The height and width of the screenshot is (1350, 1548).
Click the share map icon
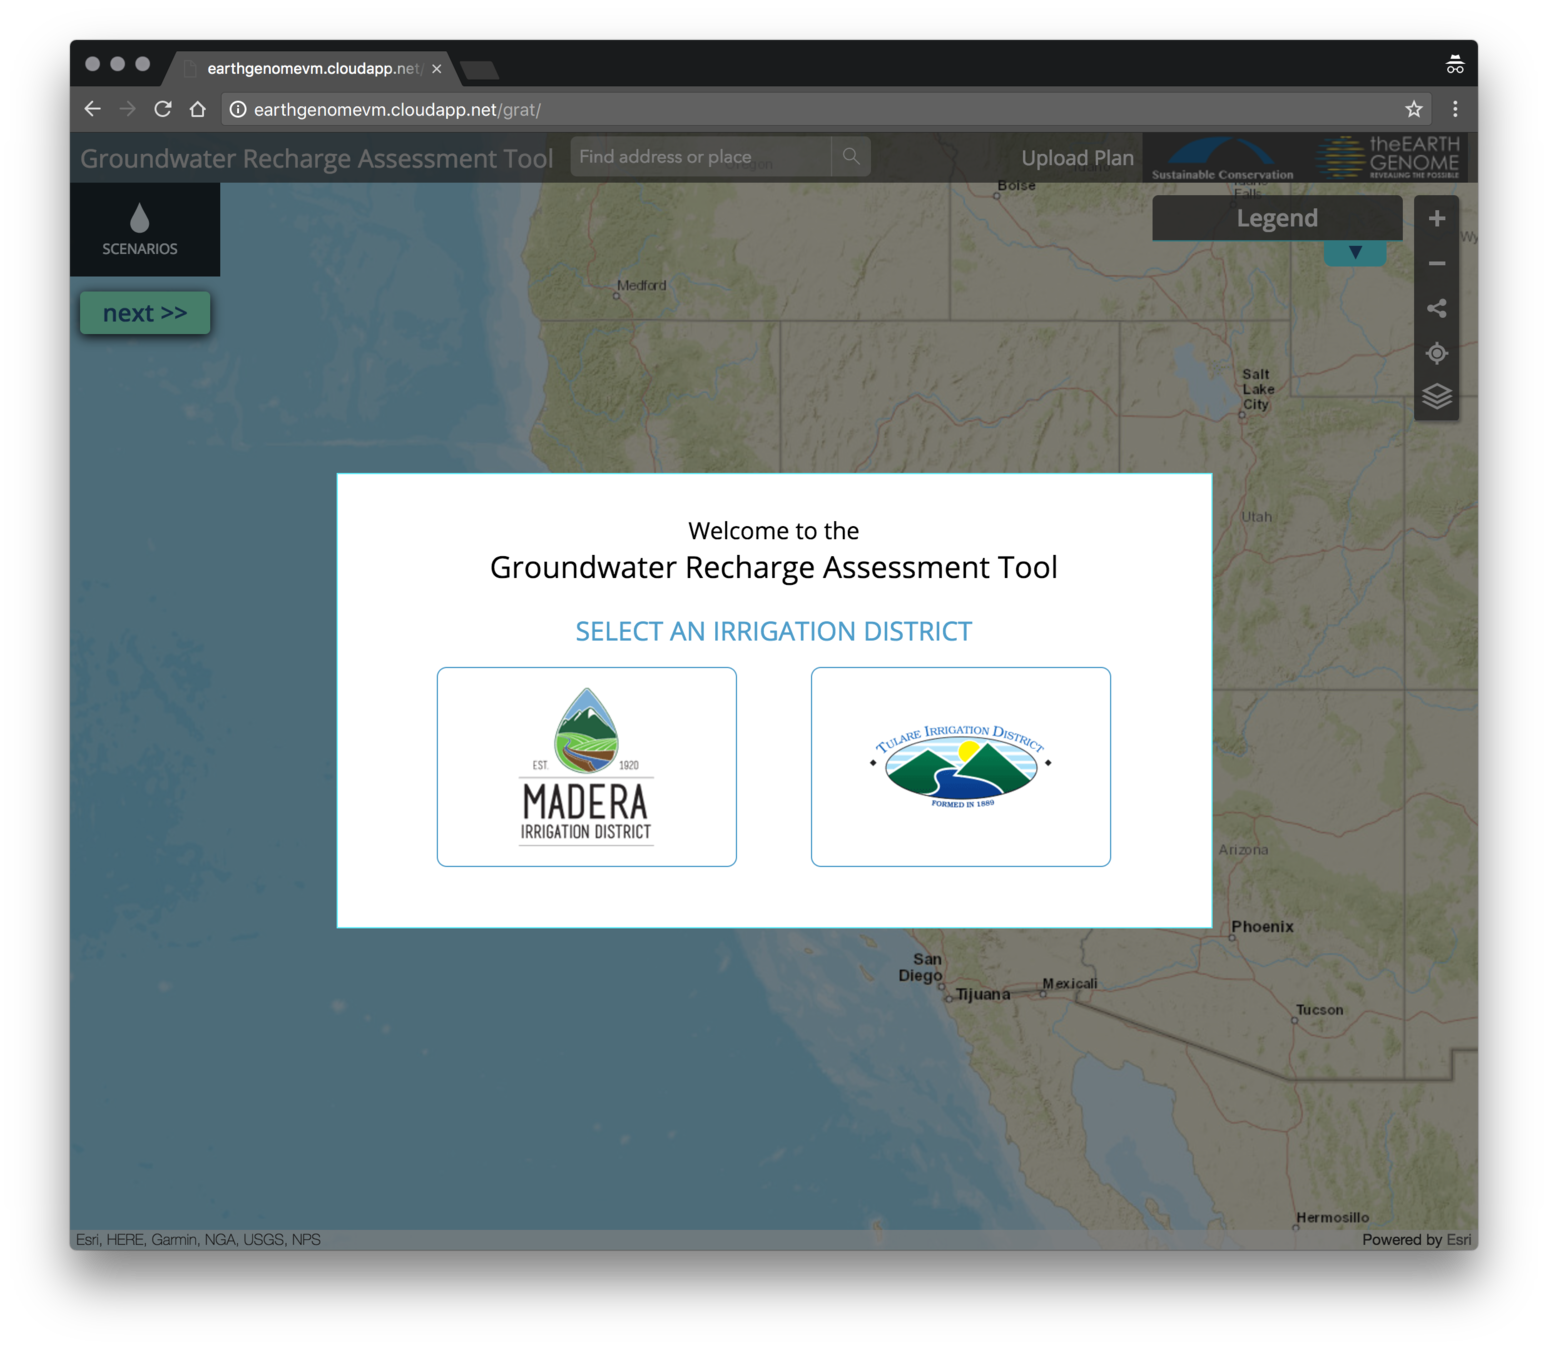(1437, 308)
